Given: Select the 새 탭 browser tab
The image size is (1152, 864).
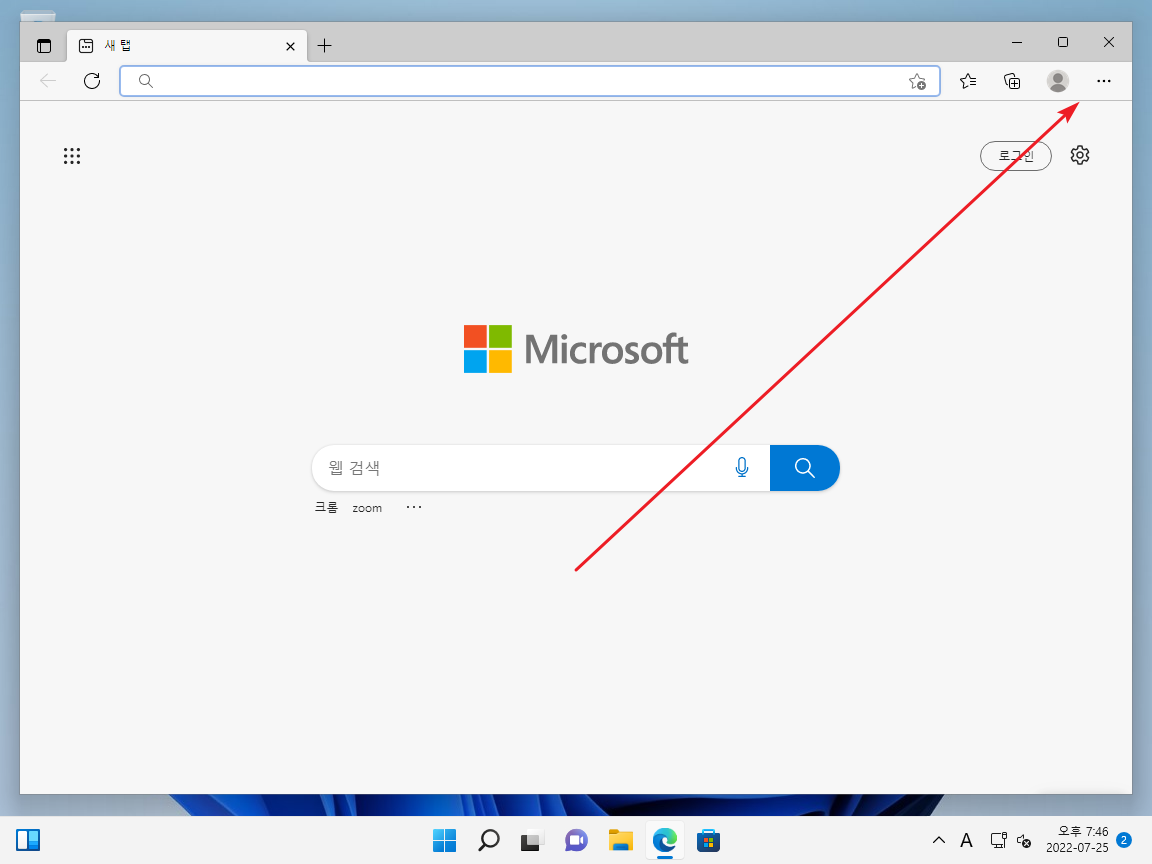Looking at the screenshot, I should pos(187,46).
